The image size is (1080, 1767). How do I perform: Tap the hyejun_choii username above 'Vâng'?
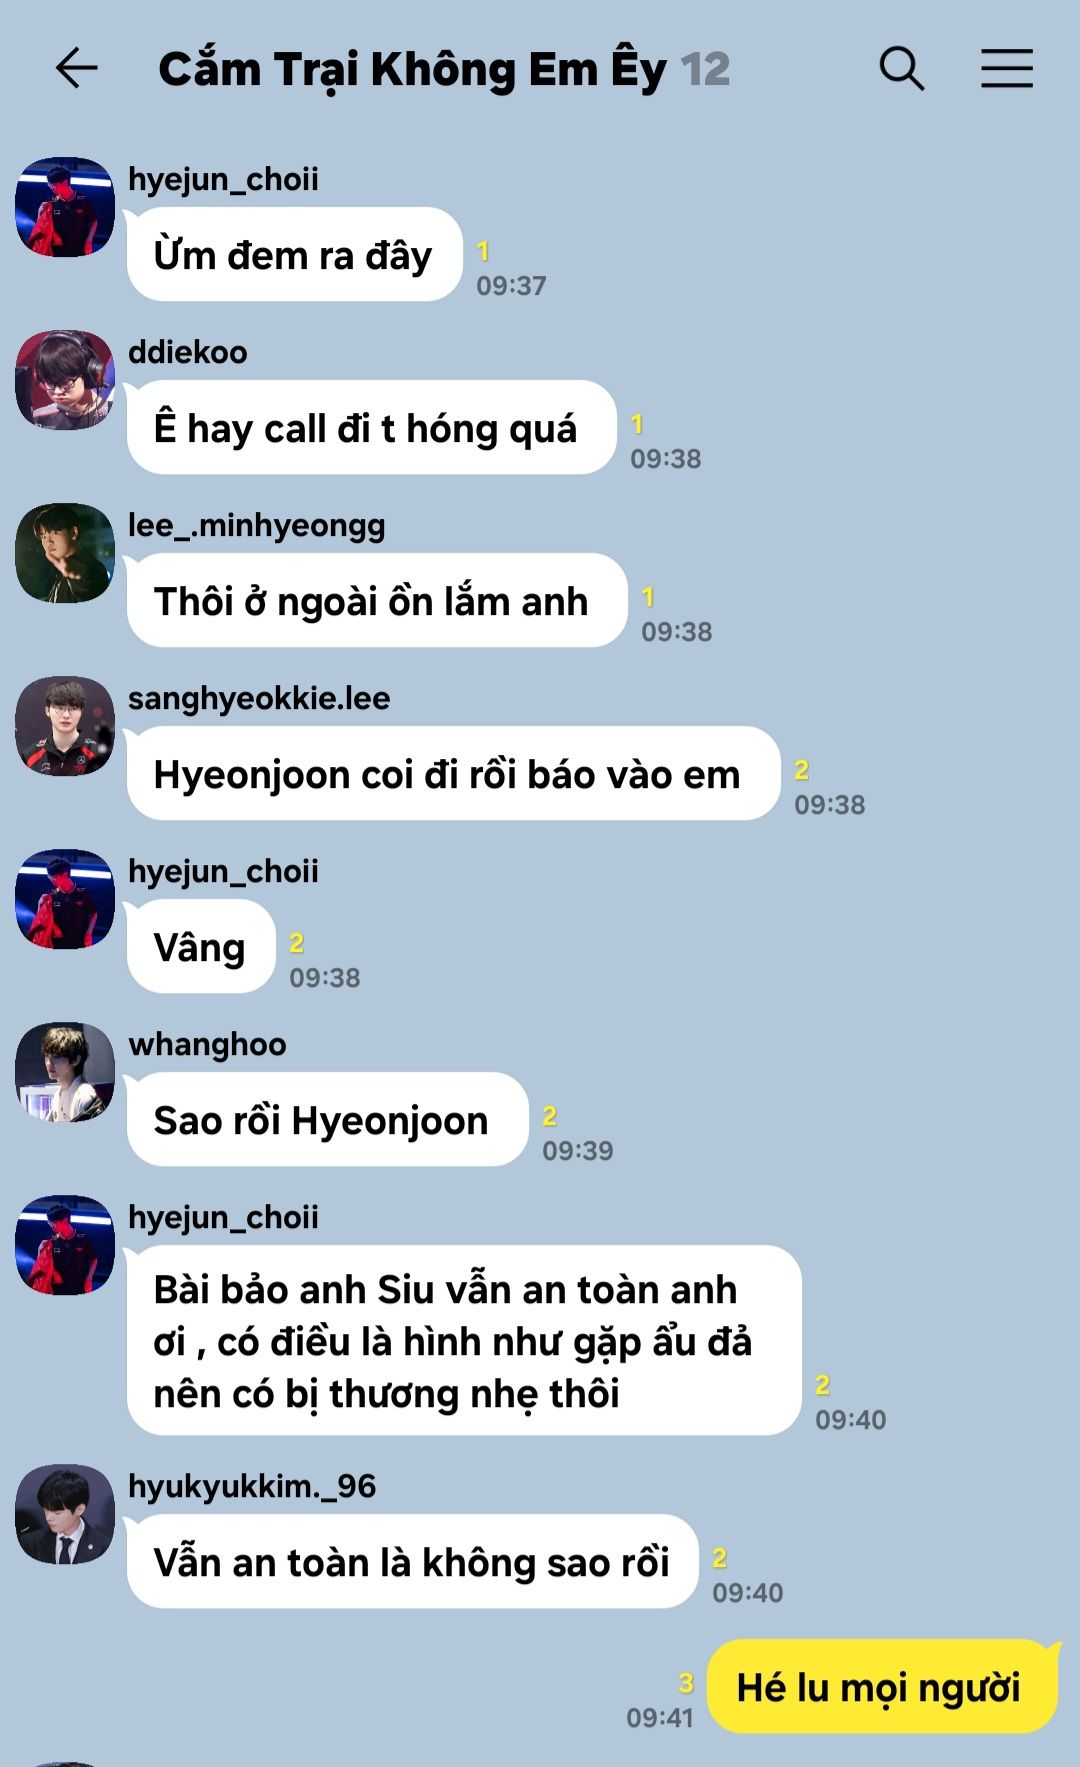(x=223, y=871)
